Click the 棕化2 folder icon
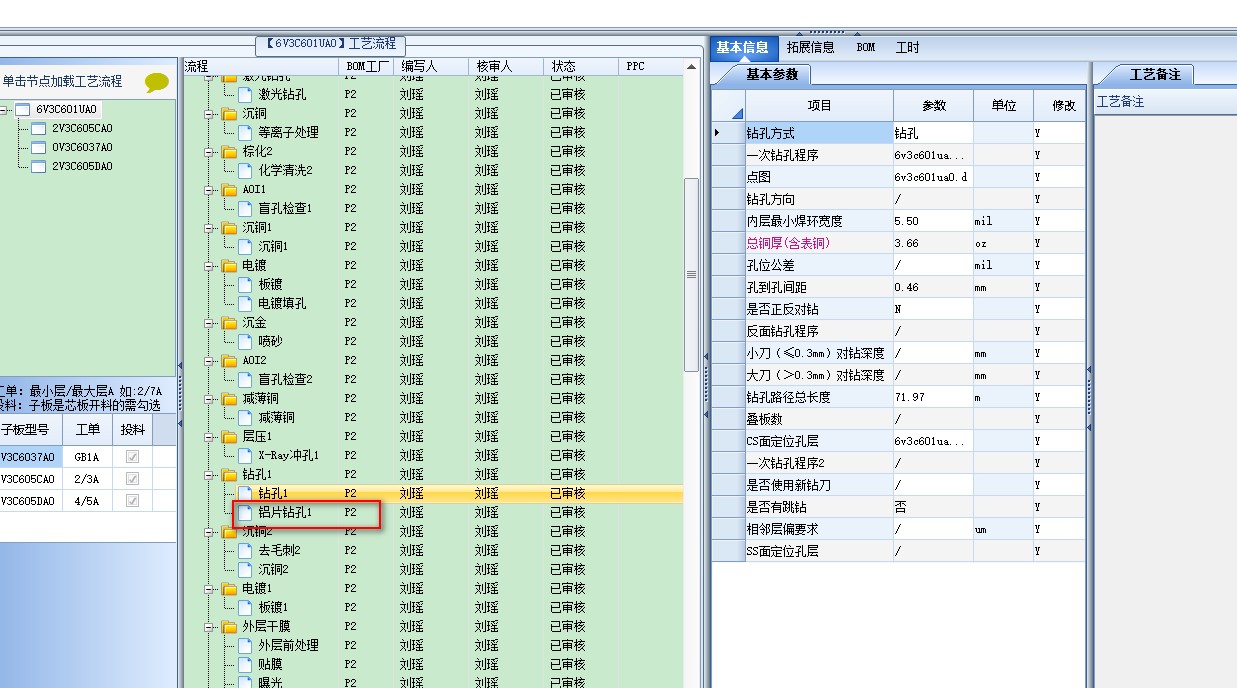 tap(229, 151)
